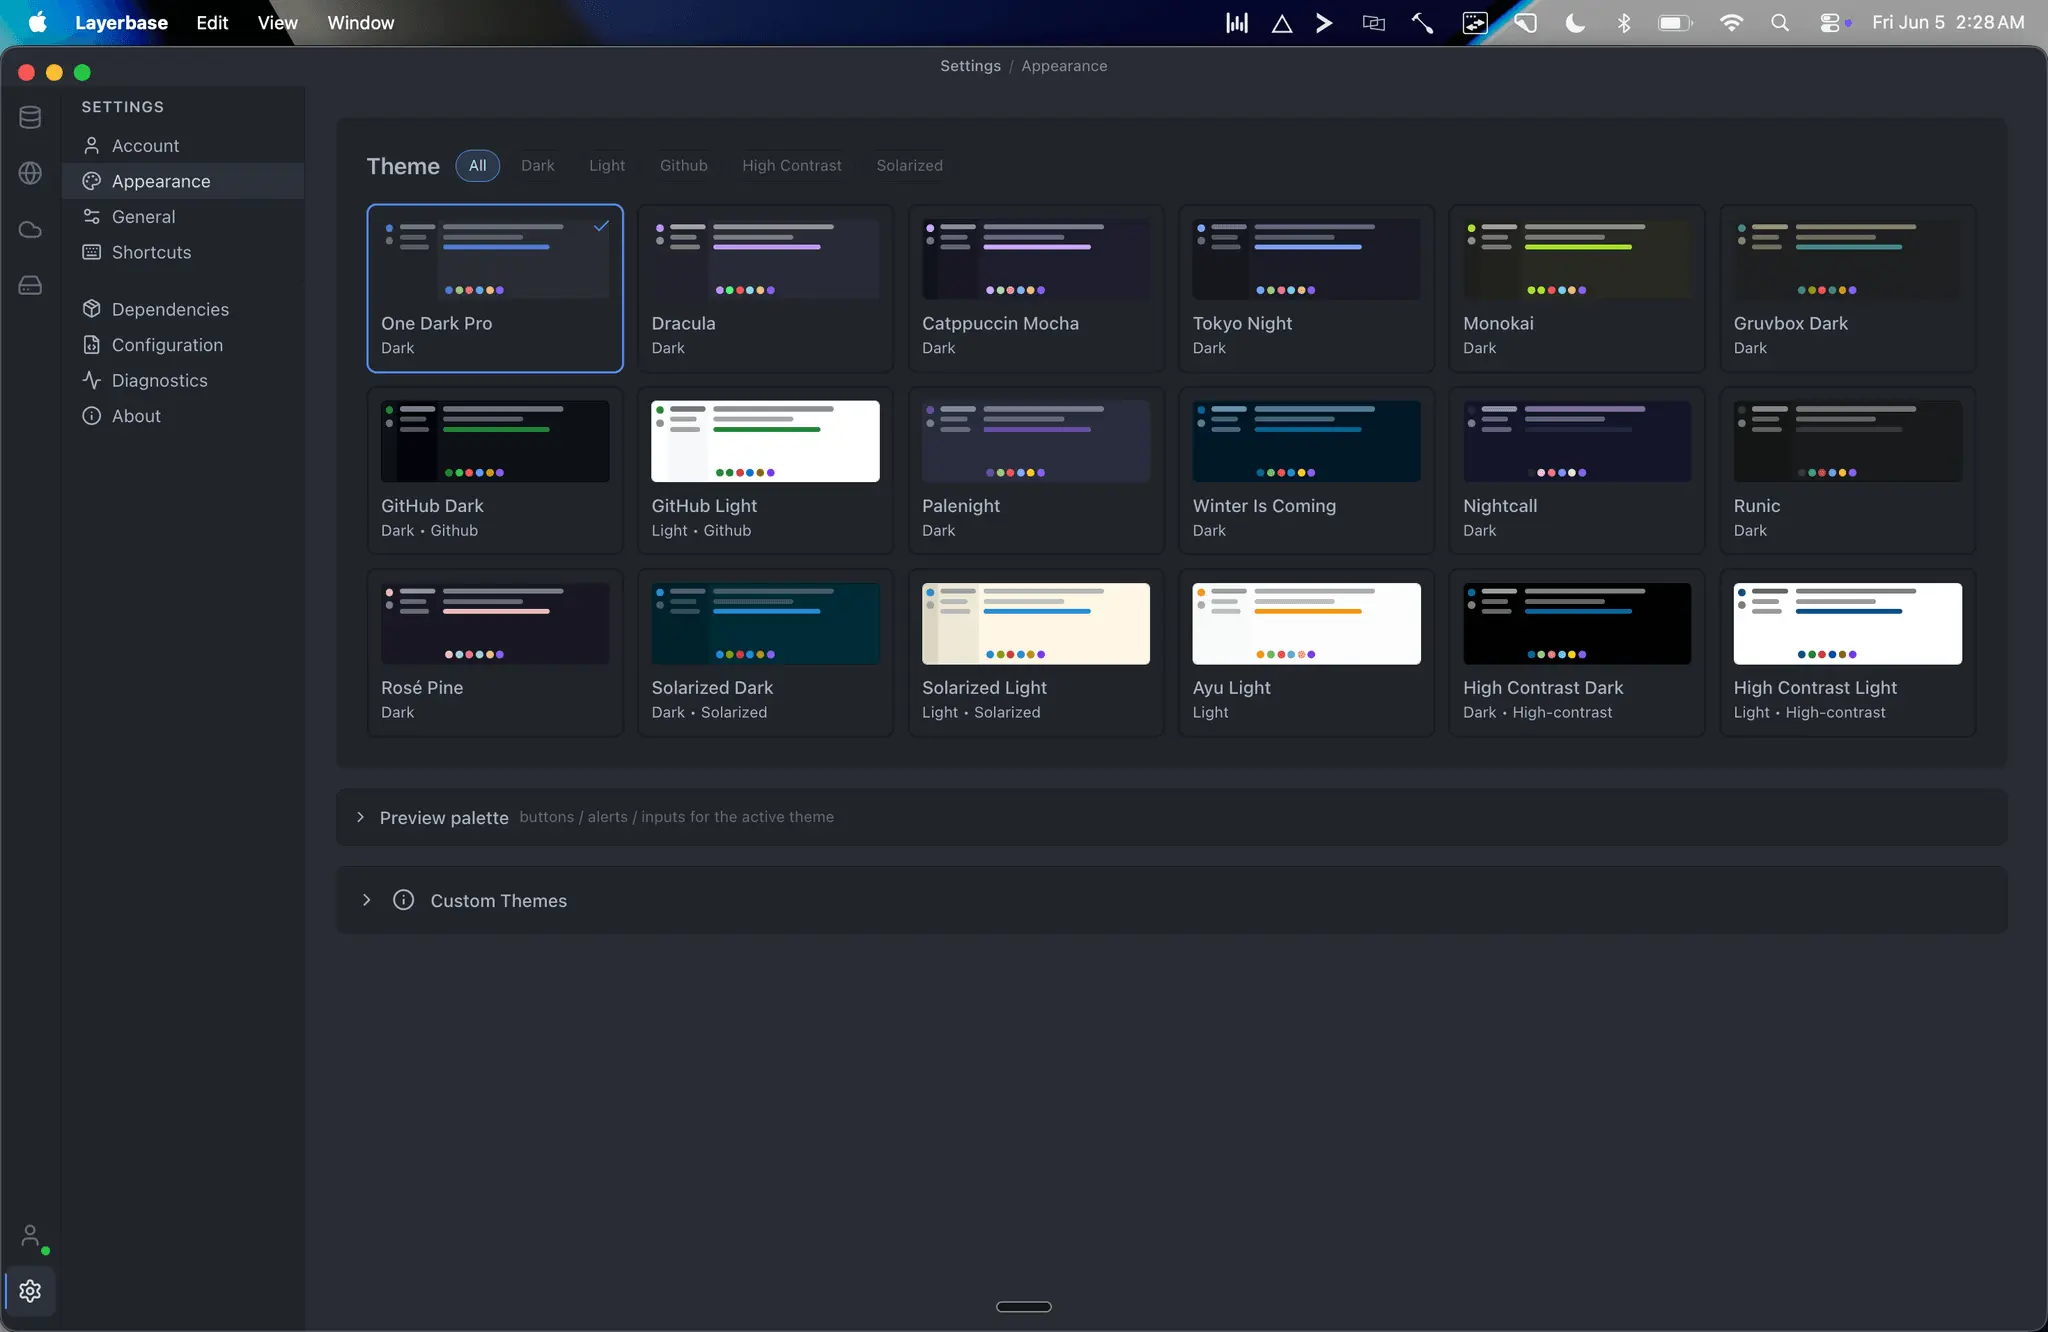Choose the Winter Is Coming theme
The height and width of the screenshot is (1332, 2048).
(1306, 471)
